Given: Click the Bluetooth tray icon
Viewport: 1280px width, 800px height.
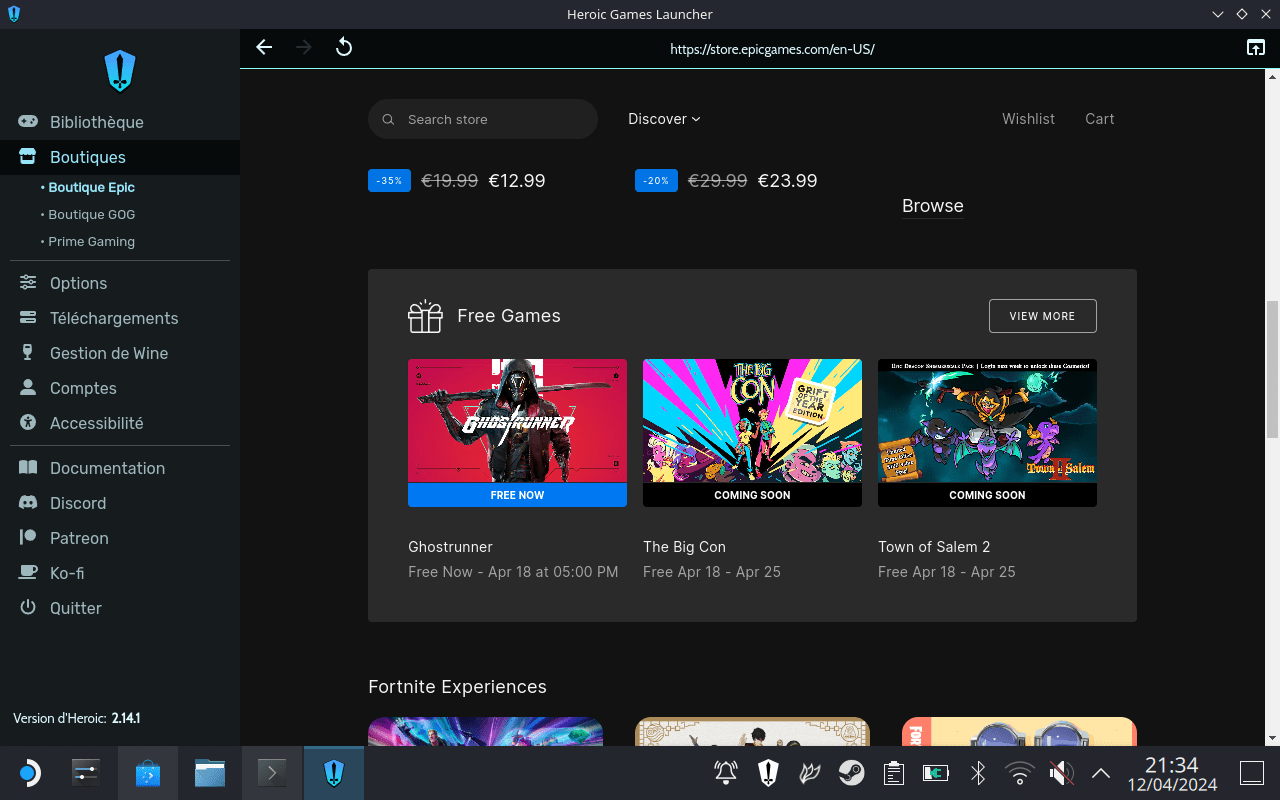Looking at the screenshot, I should [978, 773].
